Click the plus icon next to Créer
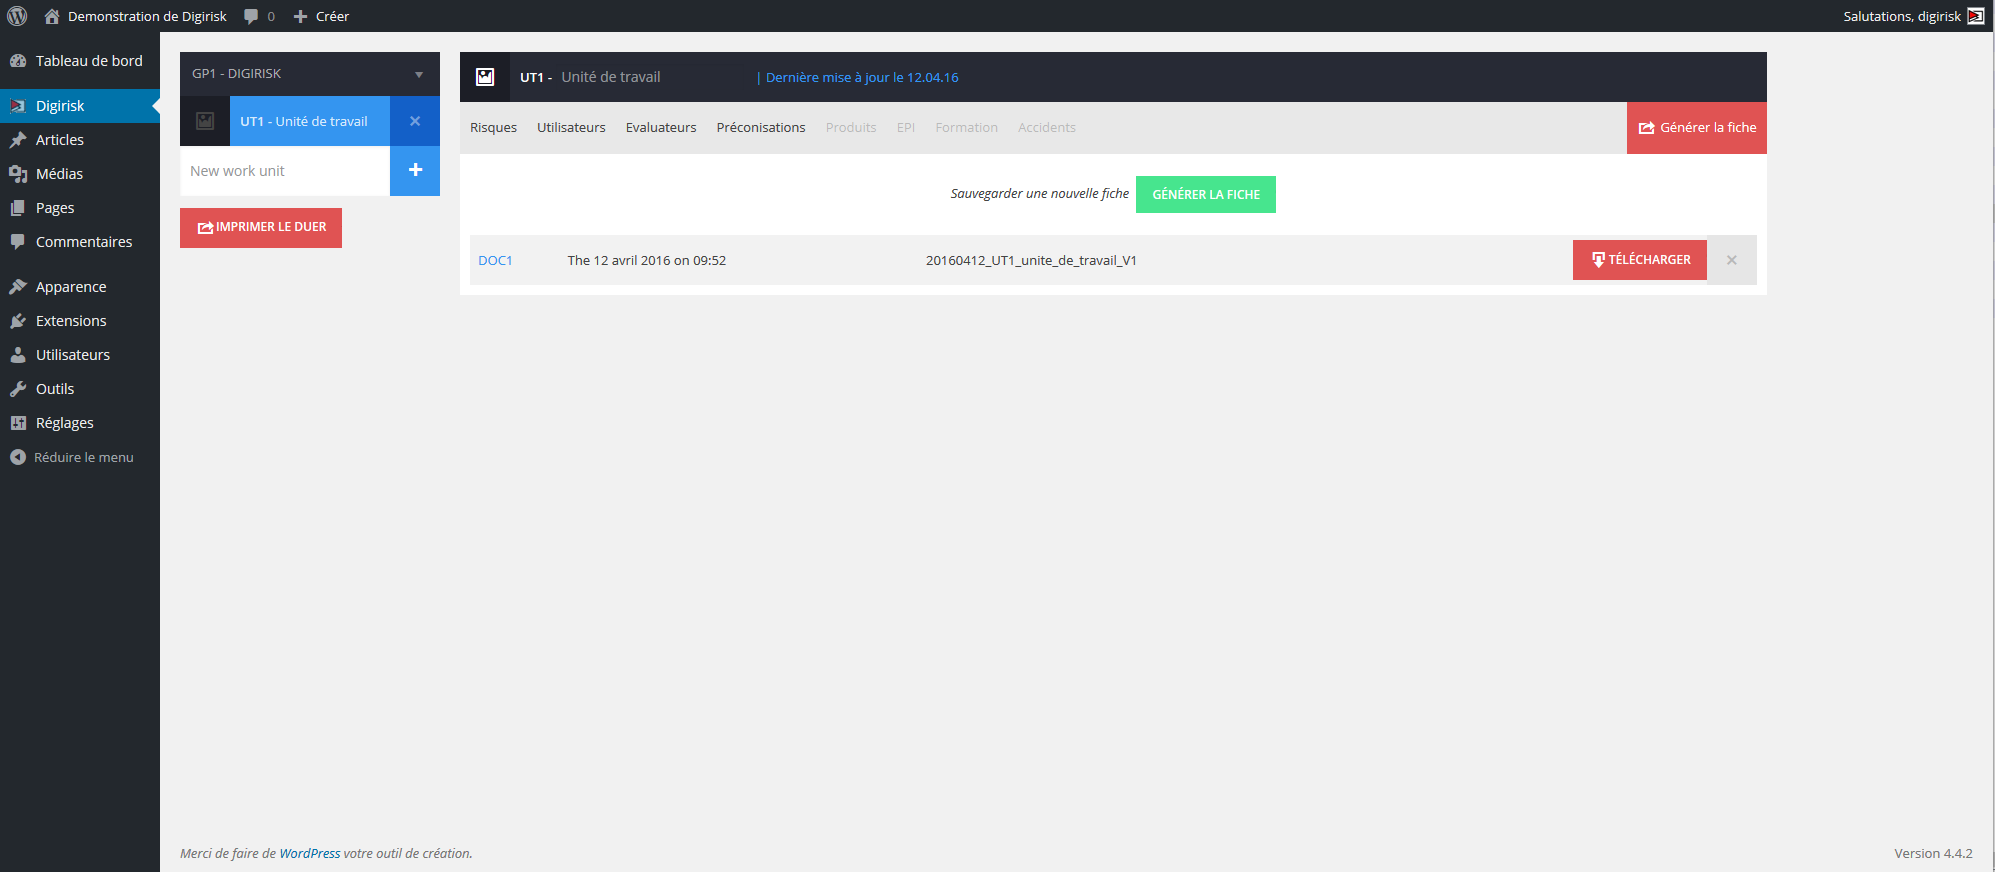The width and height of the screenshot is (1995, 872). (300, 16)
